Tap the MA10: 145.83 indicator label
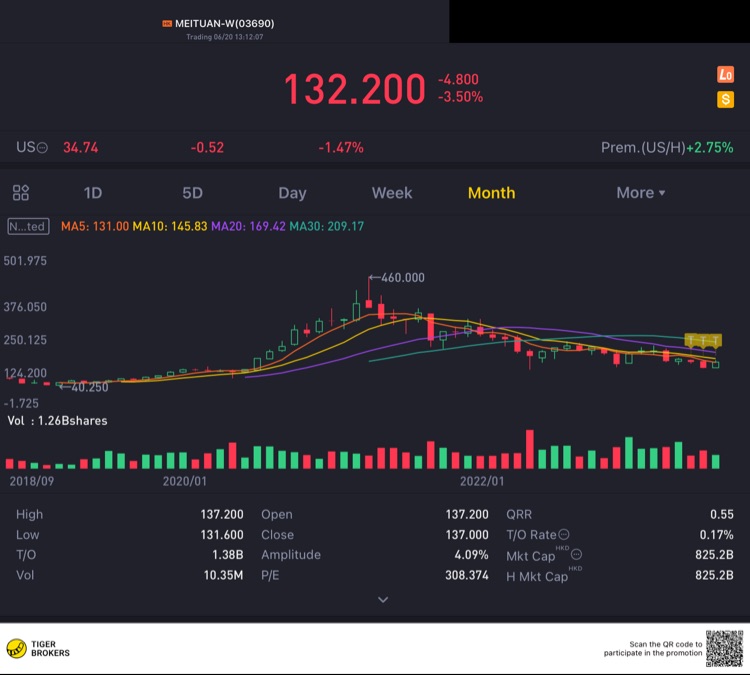The width and height of the screenshot is (750, 675). coord(170,226)
